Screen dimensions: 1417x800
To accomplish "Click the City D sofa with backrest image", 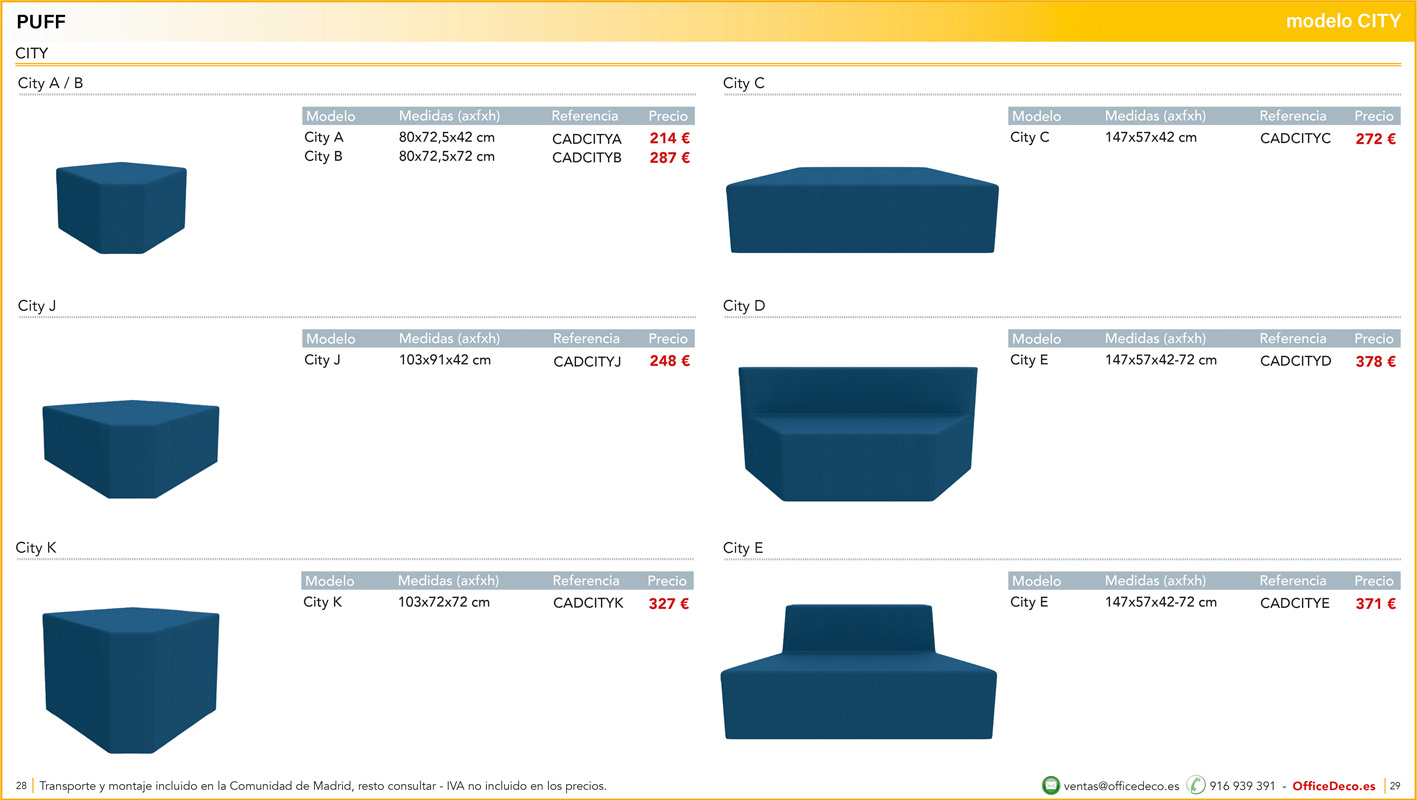I will point(858,432).
